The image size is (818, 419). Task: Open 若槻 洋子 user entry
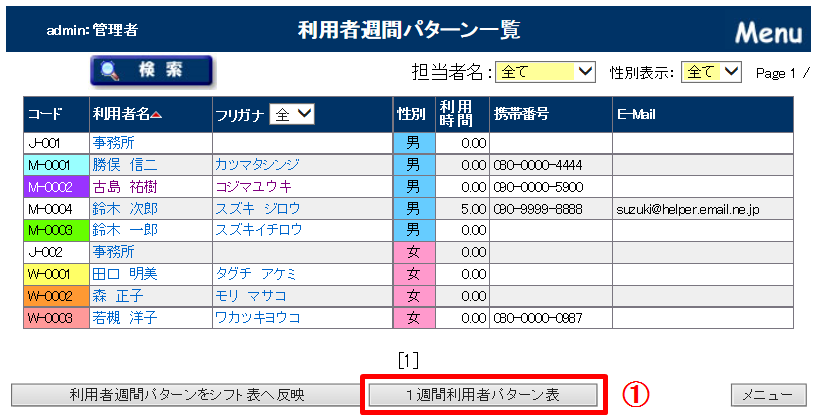click(124, 318)
